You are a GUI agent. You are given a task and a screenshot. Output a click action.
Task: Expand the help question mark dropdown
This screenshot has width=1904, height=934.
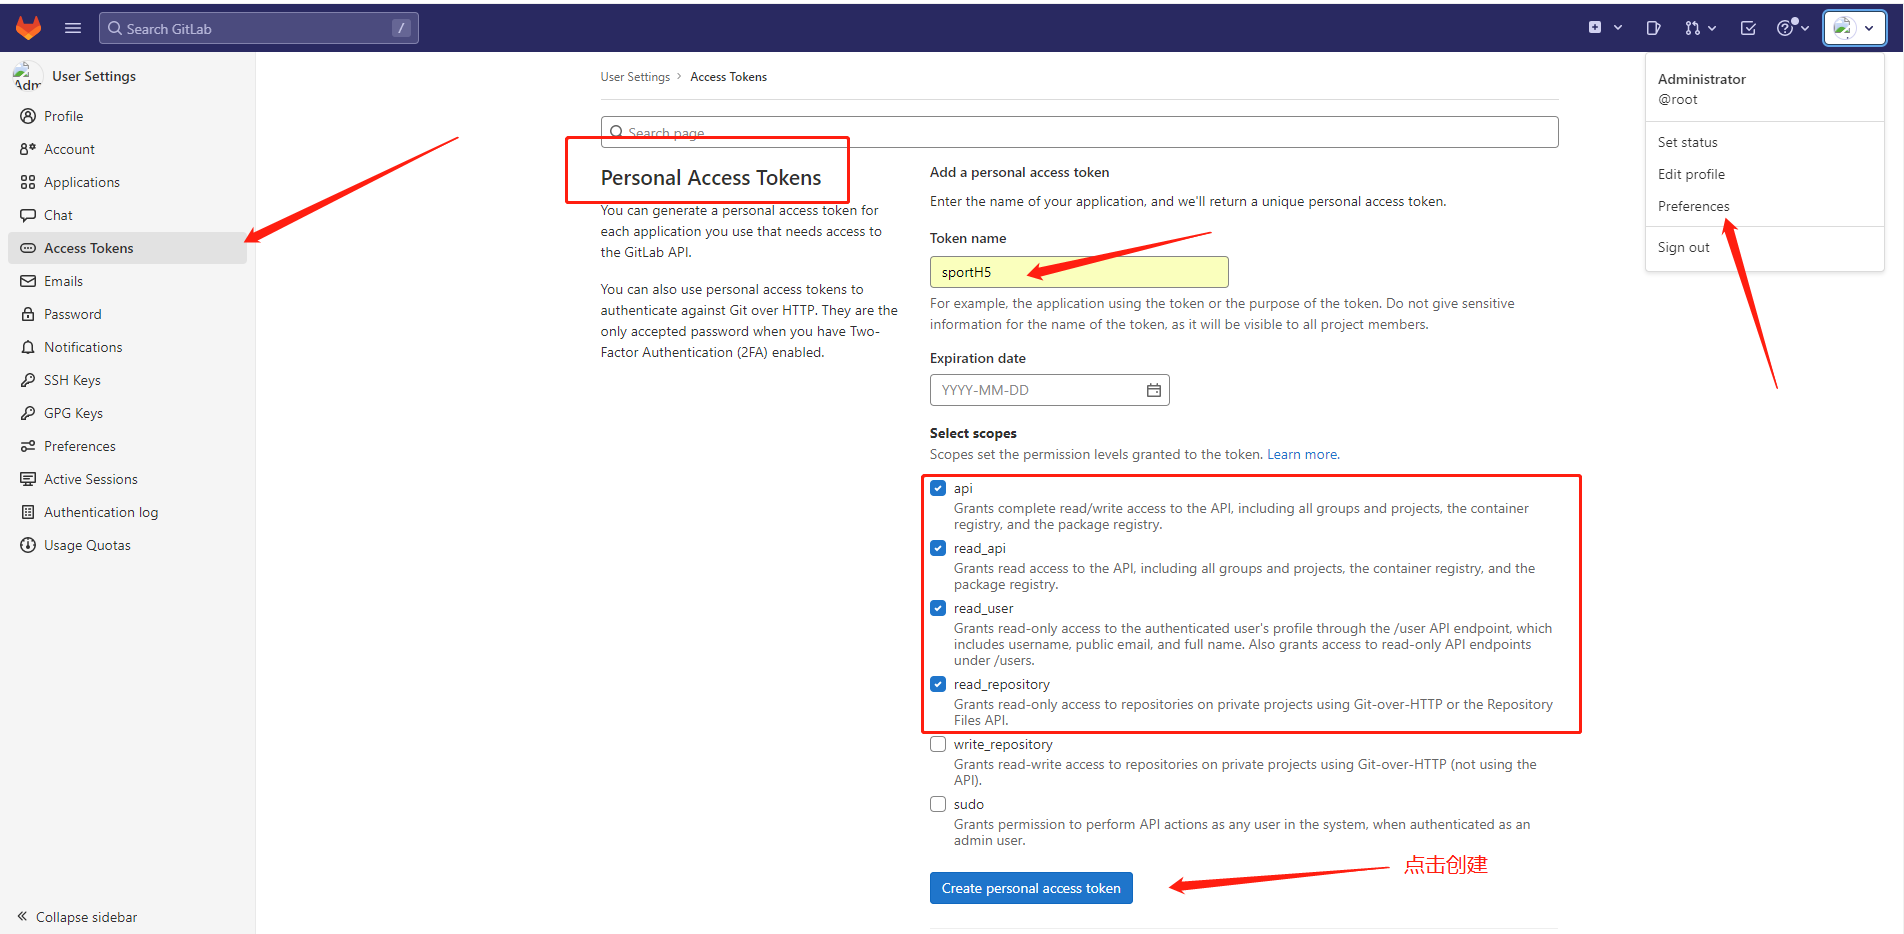[1792, 28]
